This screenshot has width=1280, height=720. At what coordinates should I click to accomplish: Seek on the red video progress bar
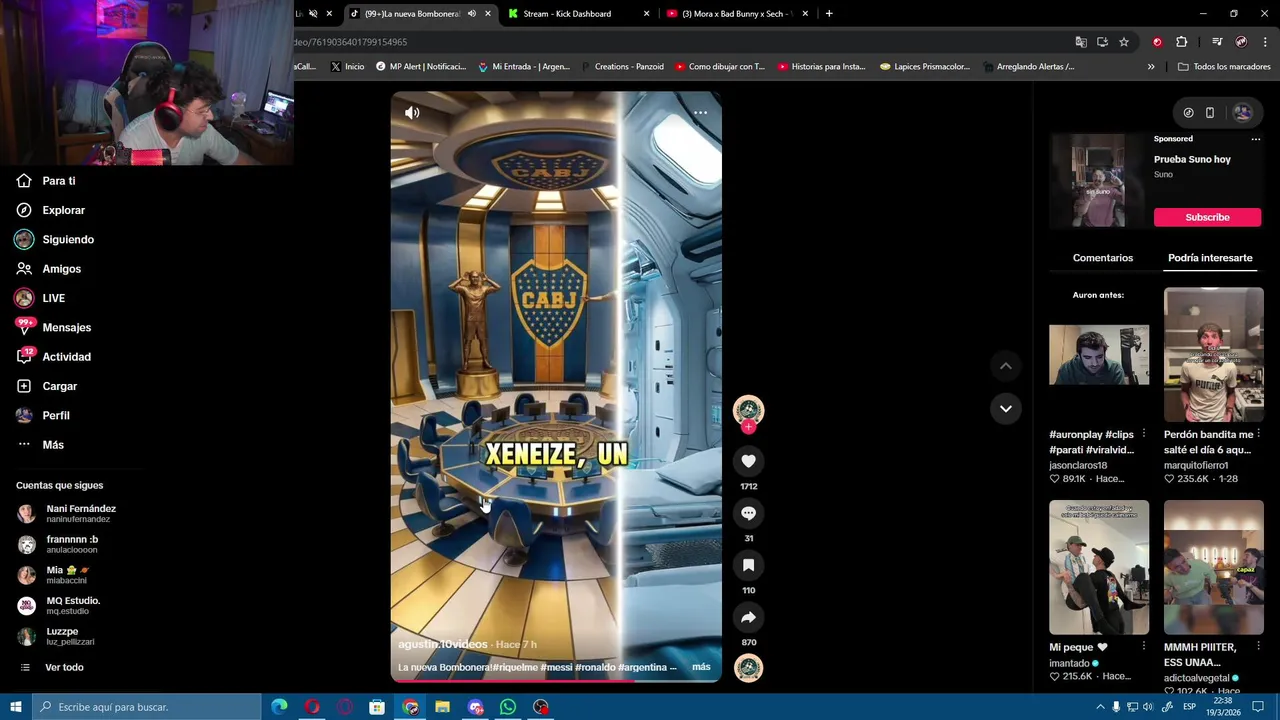point(556,681)
